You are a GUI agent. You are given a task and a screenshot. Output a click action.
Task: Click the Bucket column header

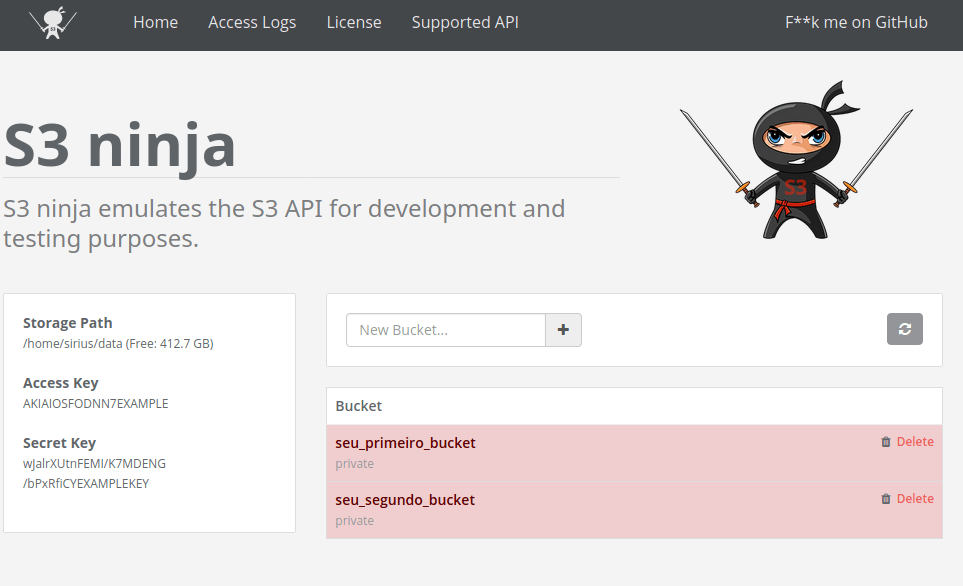pyautogui.click(x=359, y=406)
